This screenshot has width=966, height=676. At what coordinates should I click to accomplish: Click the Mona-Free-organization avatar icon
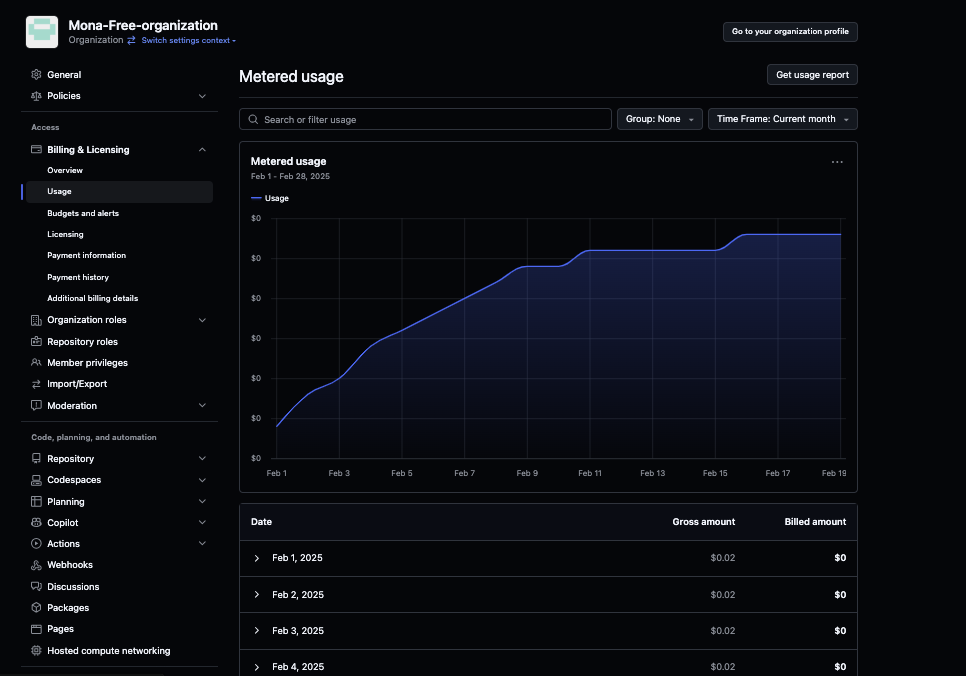click(x=43, y=32)
